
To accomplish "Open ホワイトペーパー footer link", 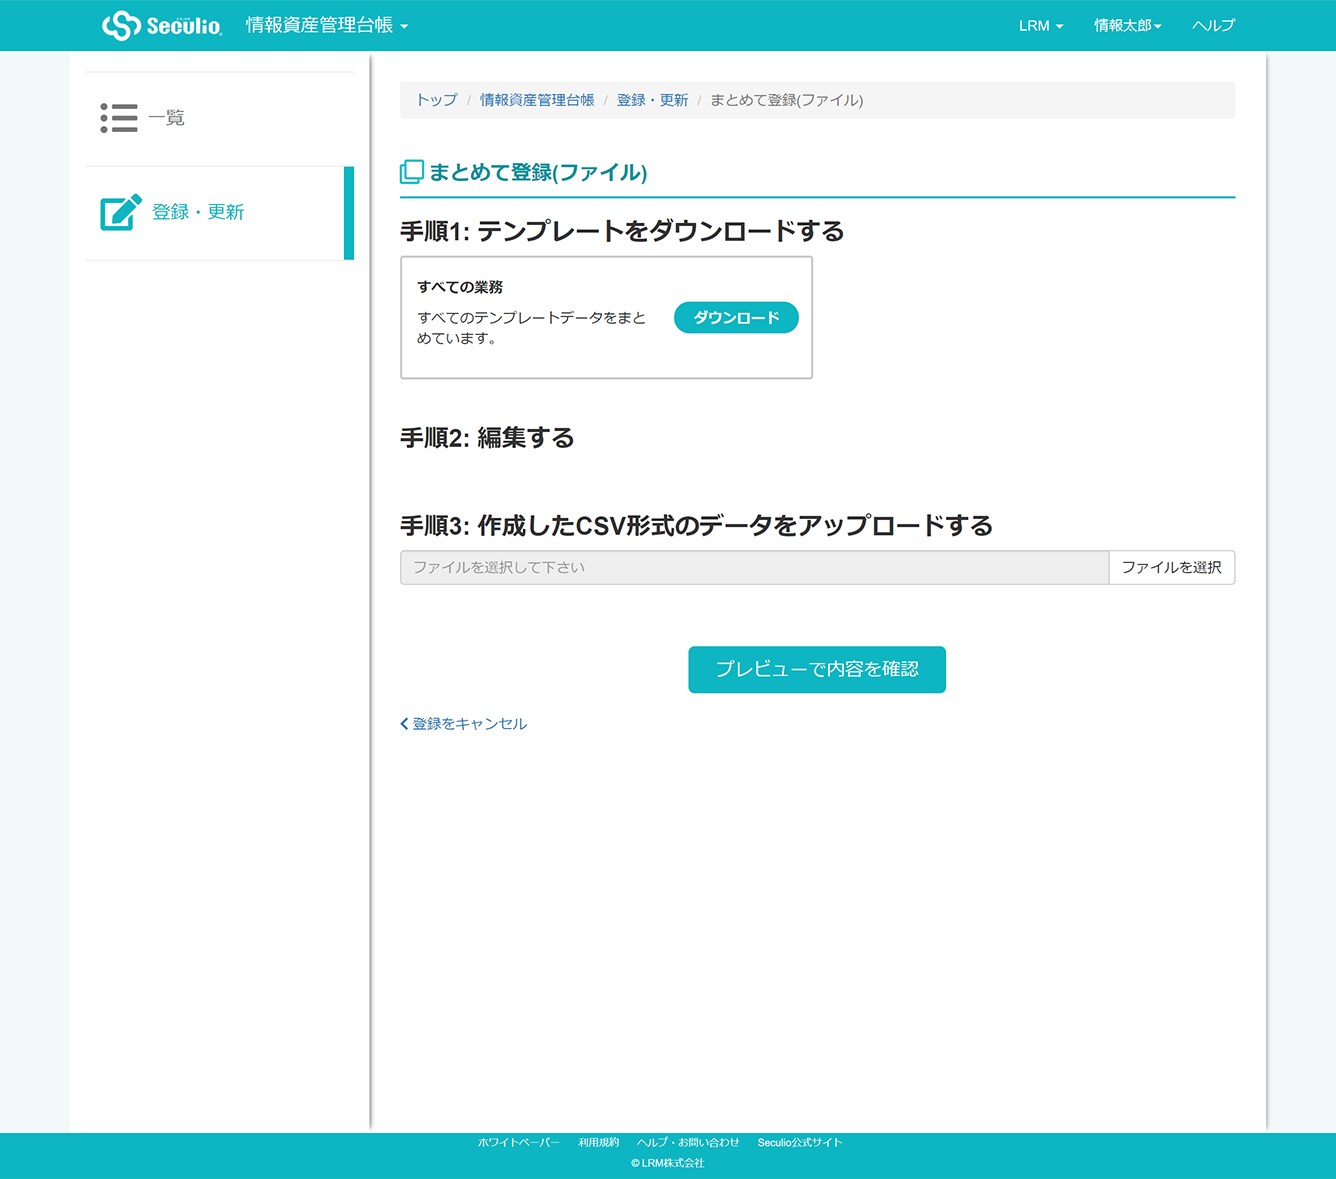I will pyautogui.click(x=518, y=1142).
